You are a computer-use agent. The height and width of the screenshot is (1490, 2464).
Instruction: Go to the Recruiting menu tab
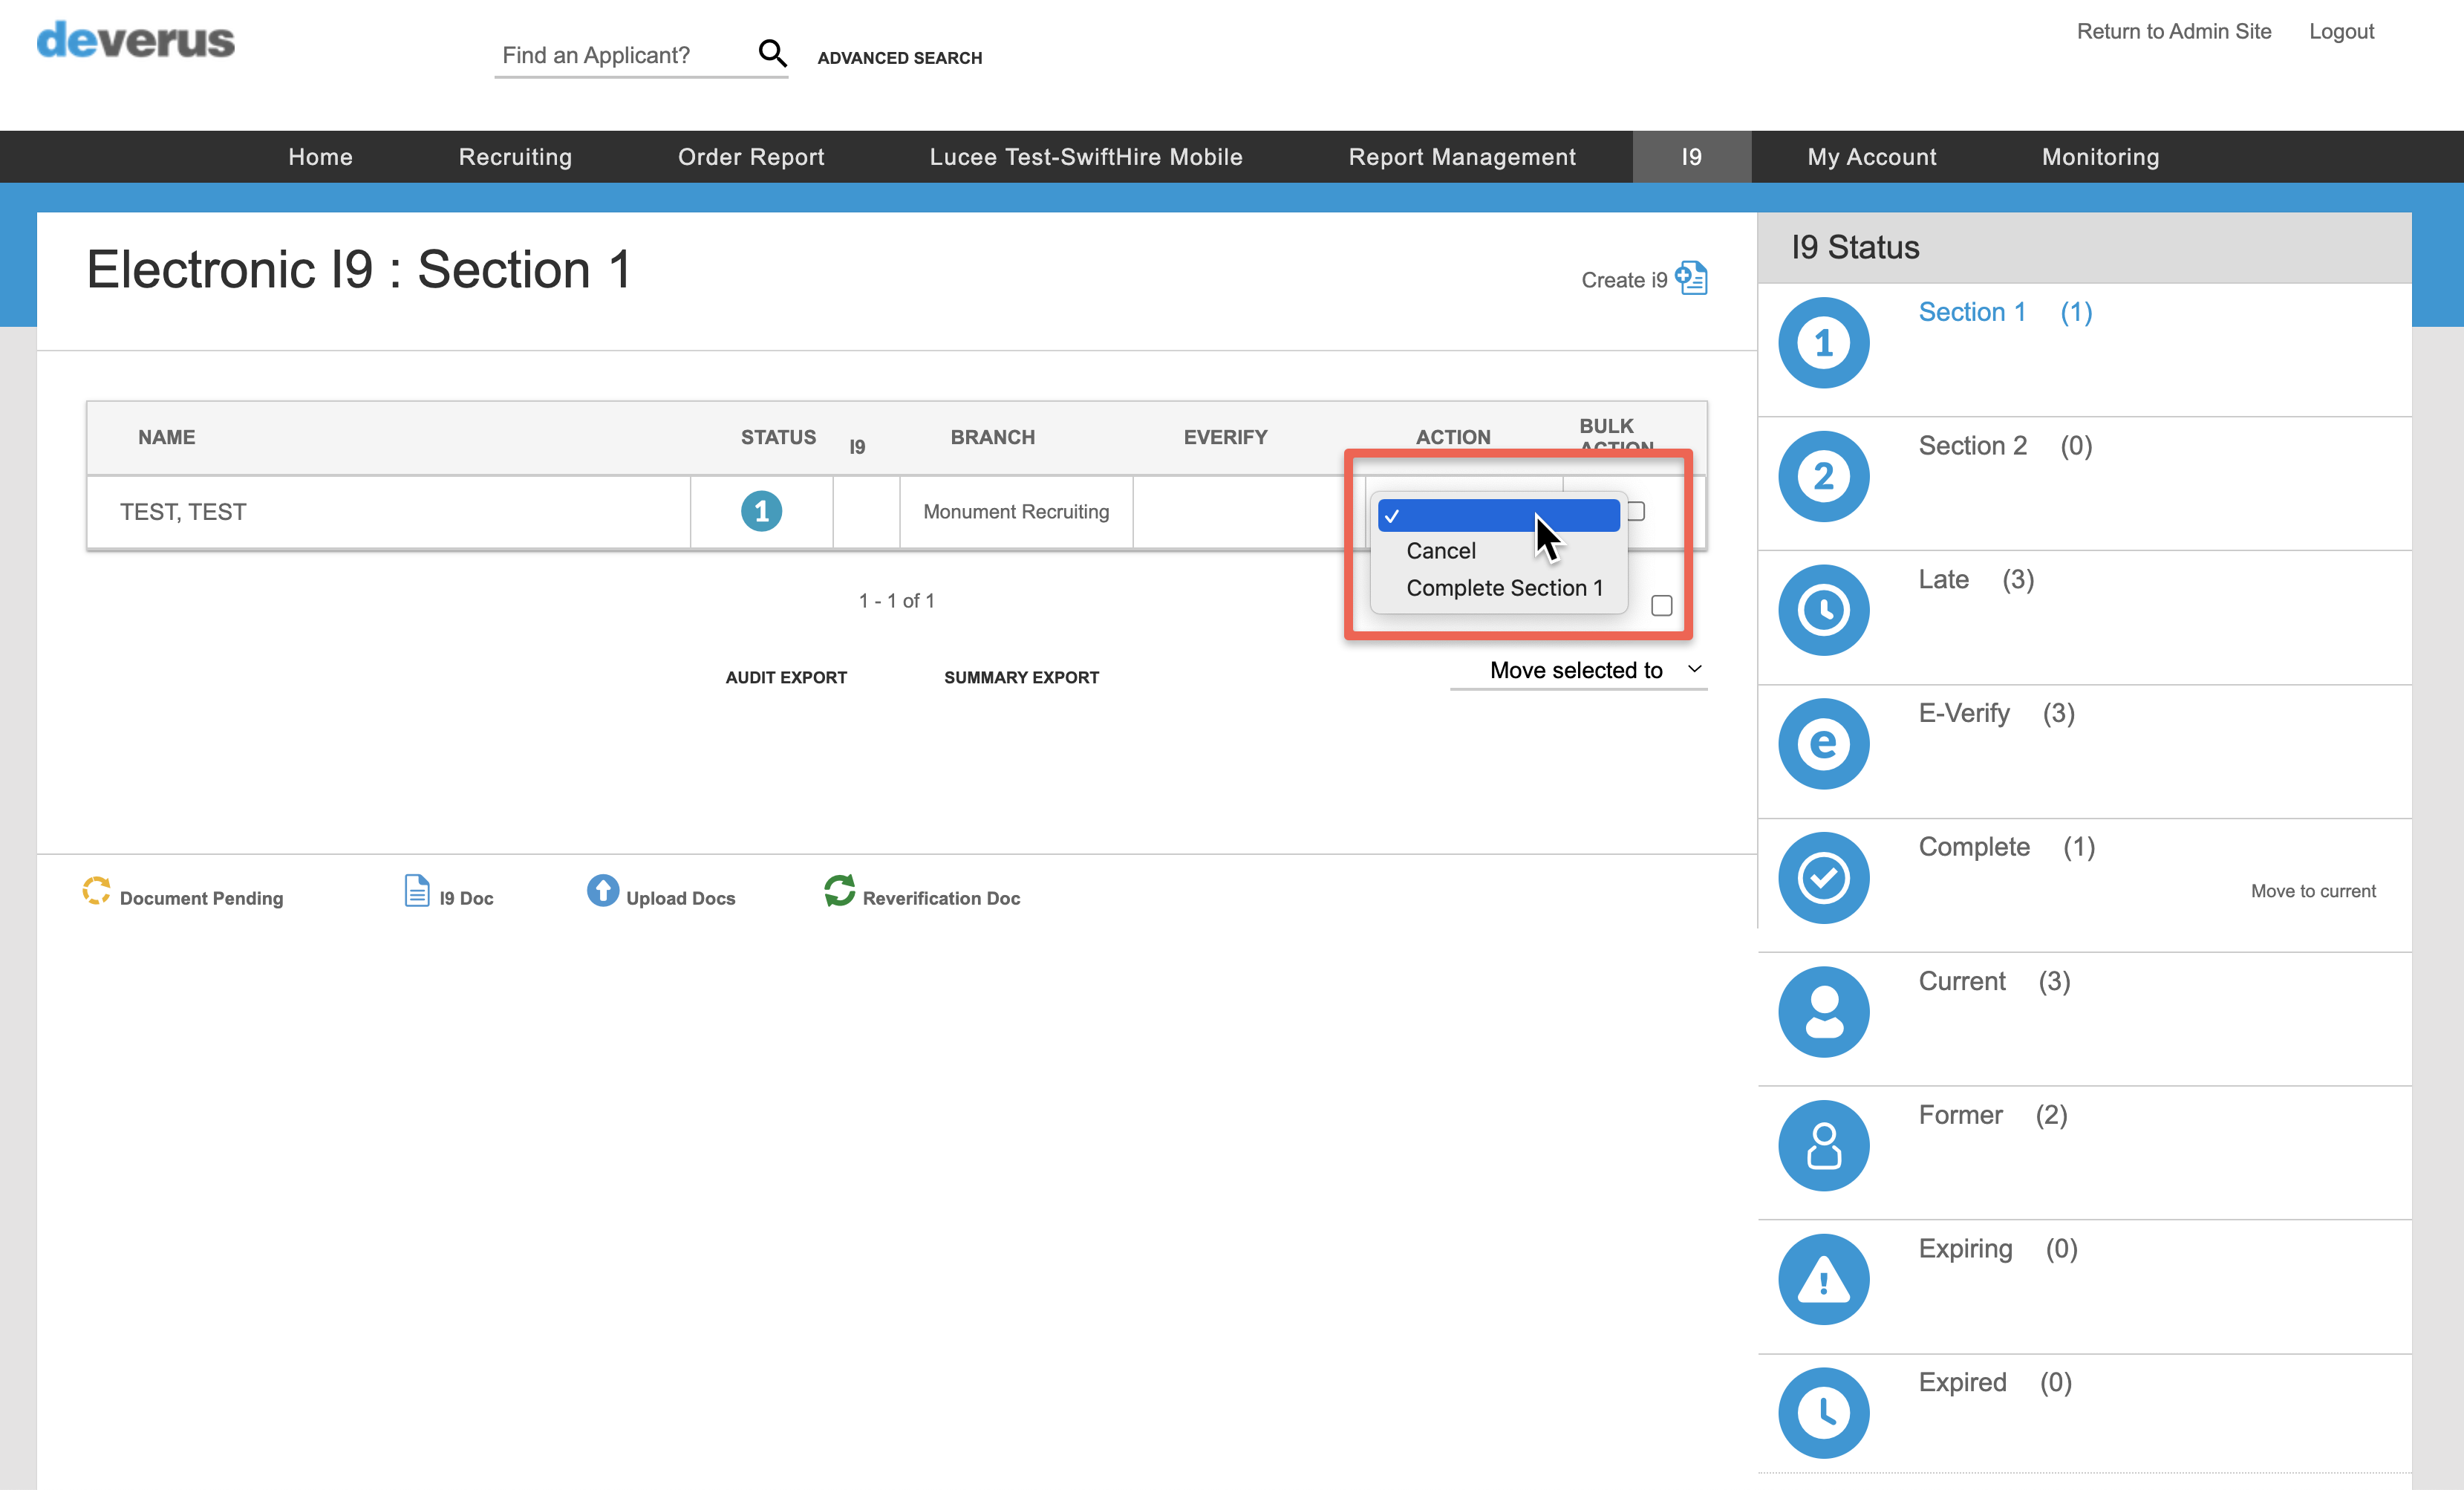point(515,157)
